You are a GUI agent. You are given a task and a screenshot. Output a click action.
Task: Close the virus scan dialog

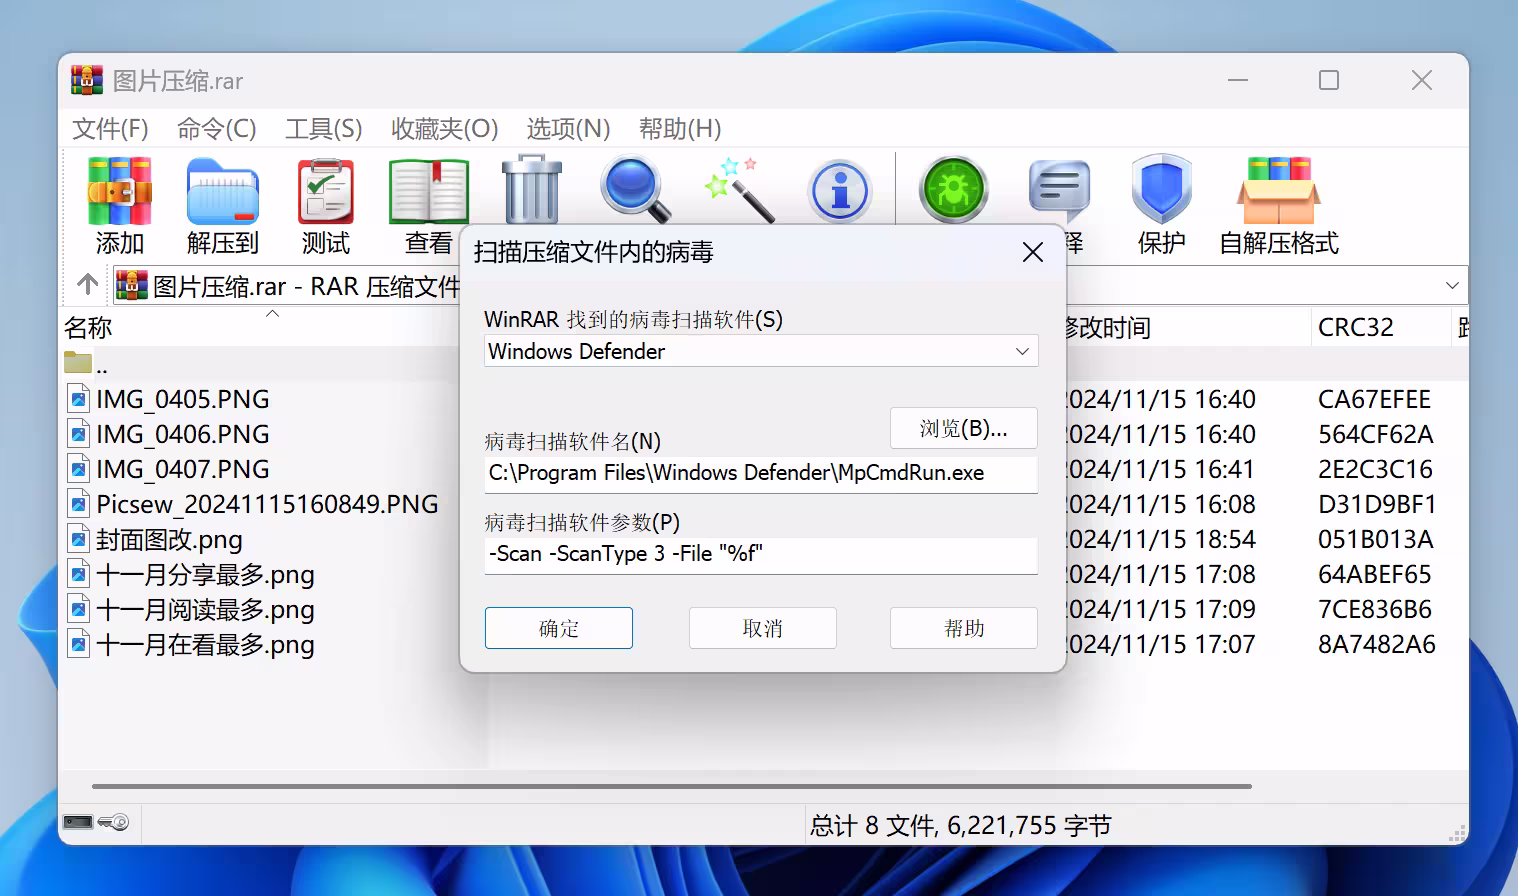(1033, 252)
